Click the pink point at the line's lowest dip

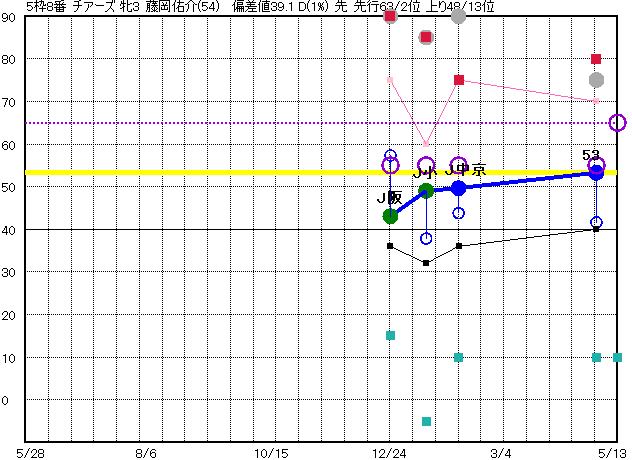(x=426, y=144)
